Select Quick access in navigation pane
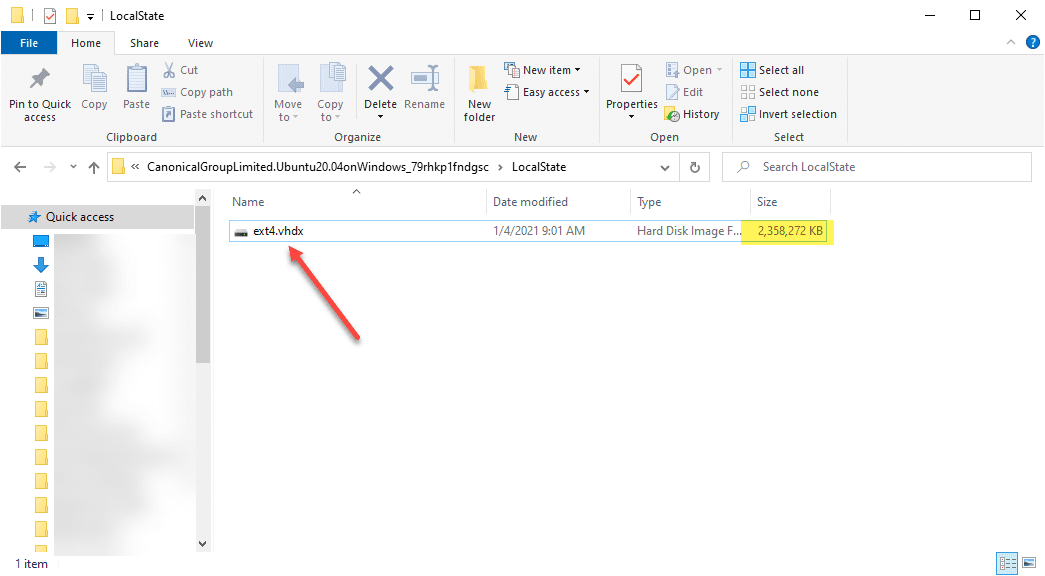This screenshot has height=576, width=1045. click(x=97, y=217)
